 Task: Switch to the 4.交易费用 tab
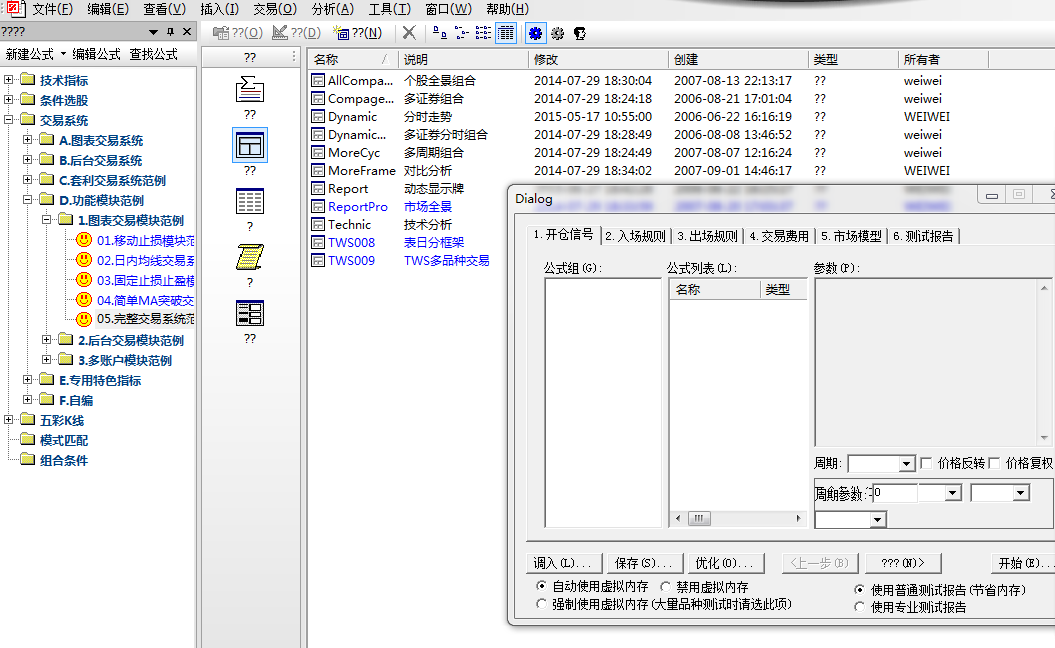[779, 236]
